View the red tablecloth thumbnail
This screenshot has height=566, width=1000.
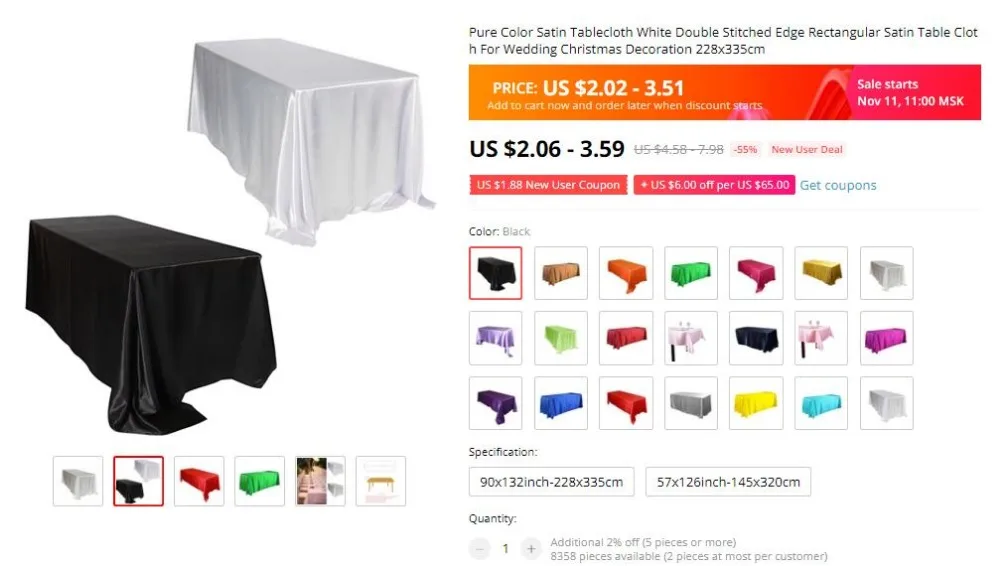pos(199,481)
